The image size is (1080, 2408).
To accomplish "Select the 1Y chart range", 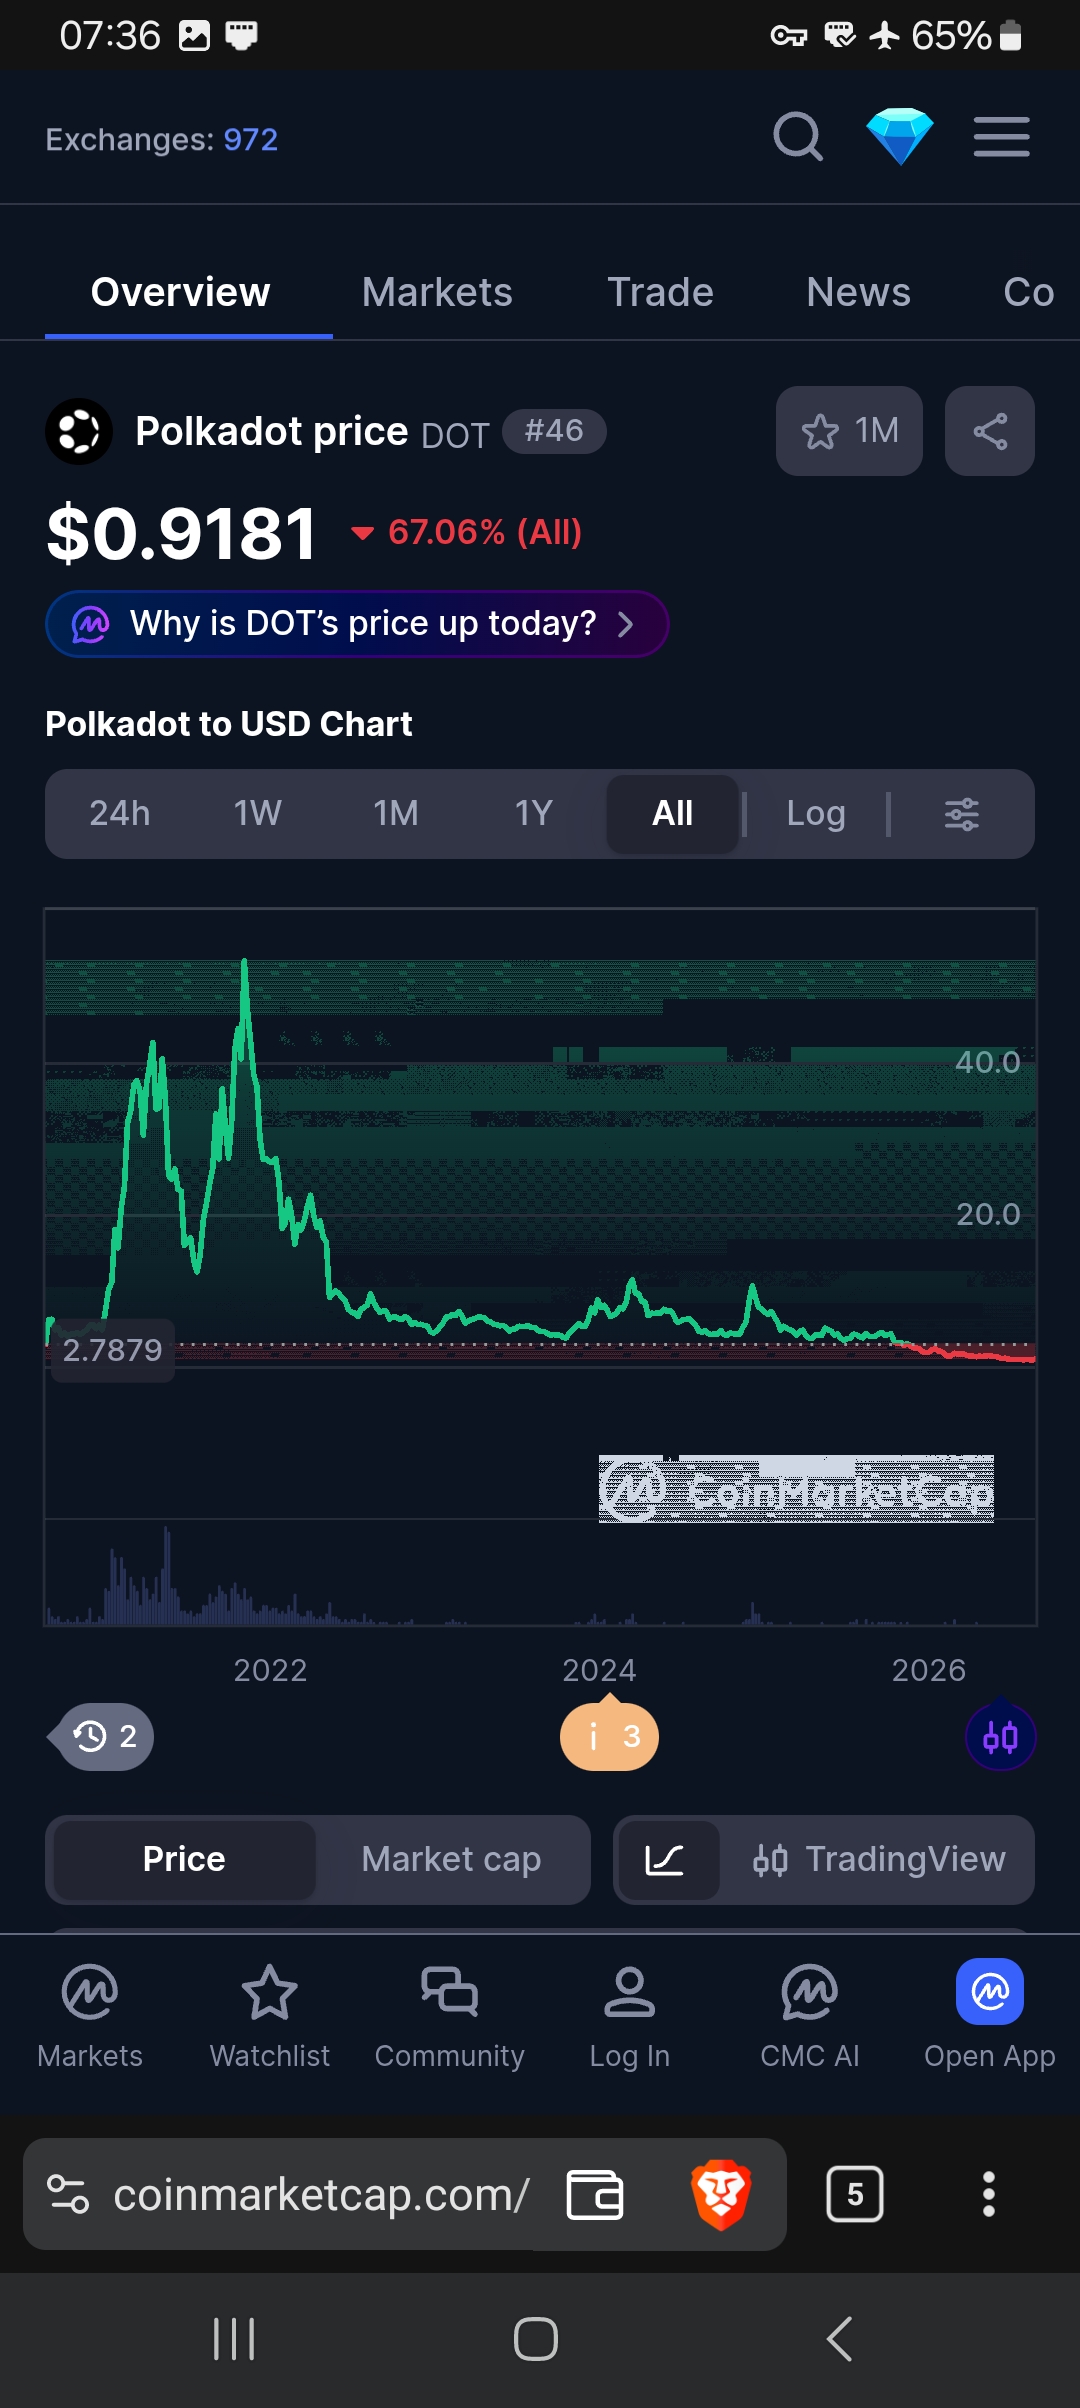I will tap(533, 814).
